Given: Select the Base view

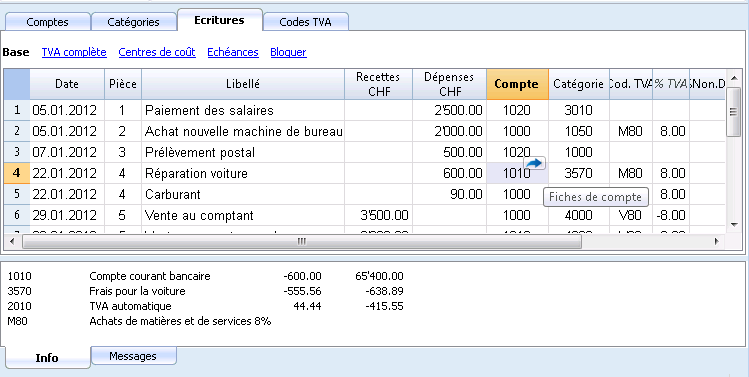Looking at the screenshot, I should (x=16, y=52).
